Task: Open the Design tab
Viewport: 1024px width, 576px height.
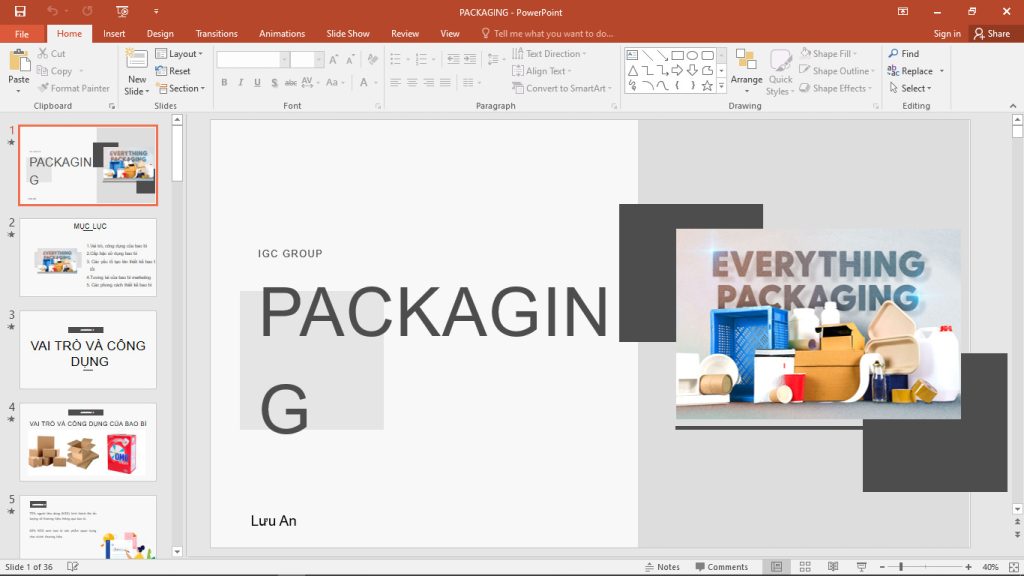Action: click(160, 33)
